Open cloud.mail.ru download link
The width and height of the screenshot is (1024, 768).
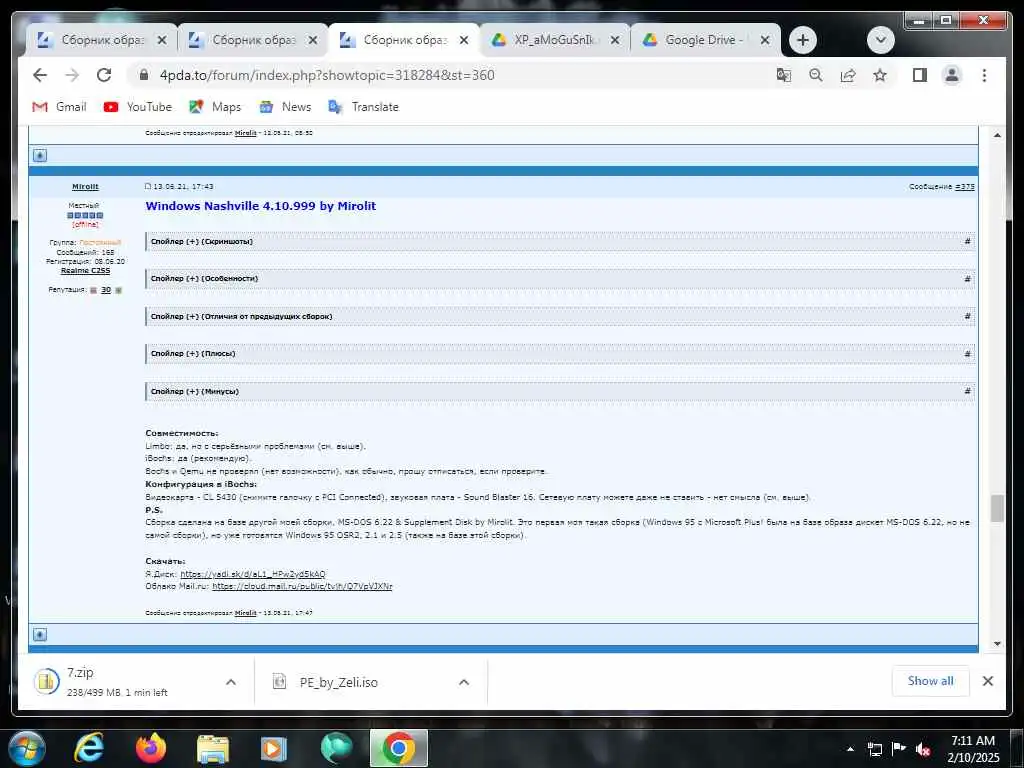click(x=302, y=586)
